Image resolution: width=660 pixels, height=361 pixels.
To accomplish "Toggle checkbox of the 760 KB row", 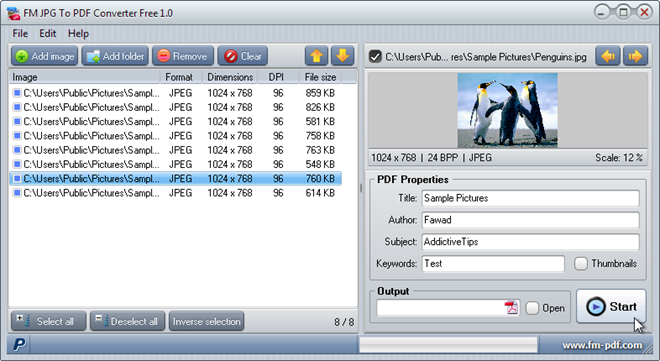I will coord(17,178).
